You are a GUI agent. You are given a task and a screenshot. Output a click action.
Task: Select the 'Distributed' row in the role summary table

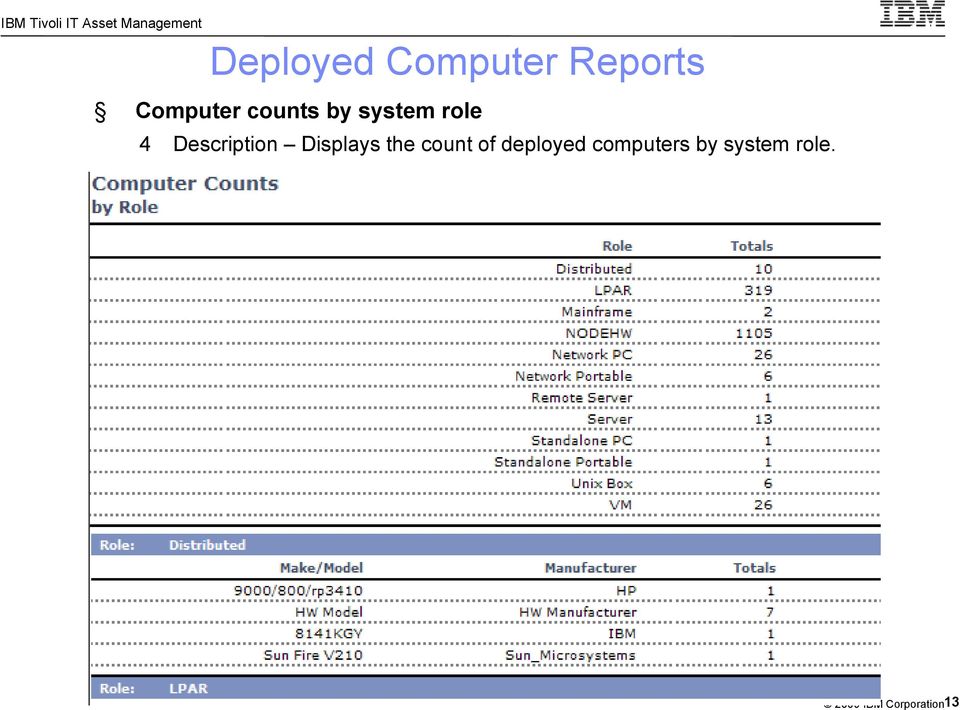(x=485, y=269)
